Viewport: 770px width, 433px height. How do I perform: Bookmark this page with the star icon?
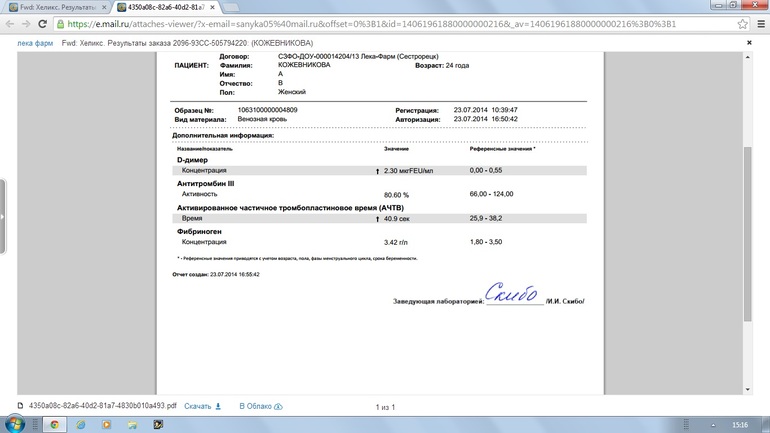tap(742, 24)
